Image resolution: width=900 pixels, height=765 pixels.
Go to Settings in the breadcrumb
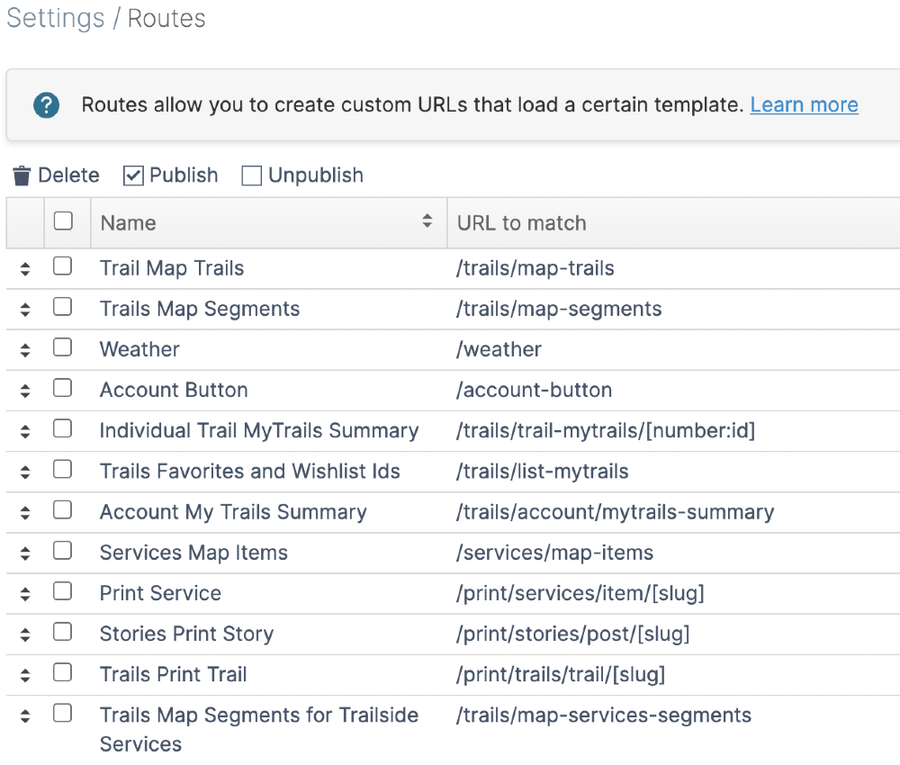[55, 19]
